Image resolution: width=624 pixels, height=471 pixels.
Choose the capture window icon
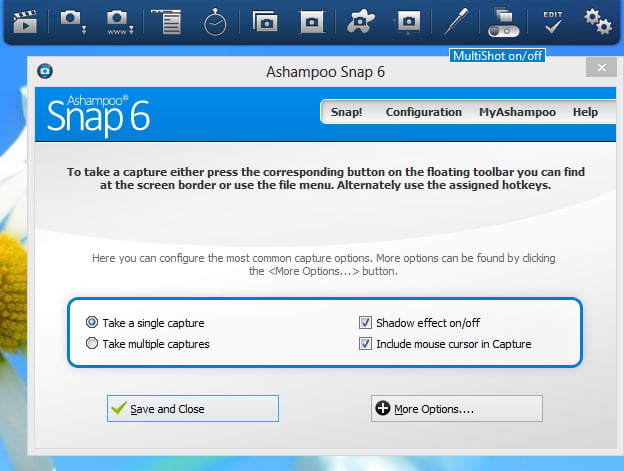click(265, 21)
